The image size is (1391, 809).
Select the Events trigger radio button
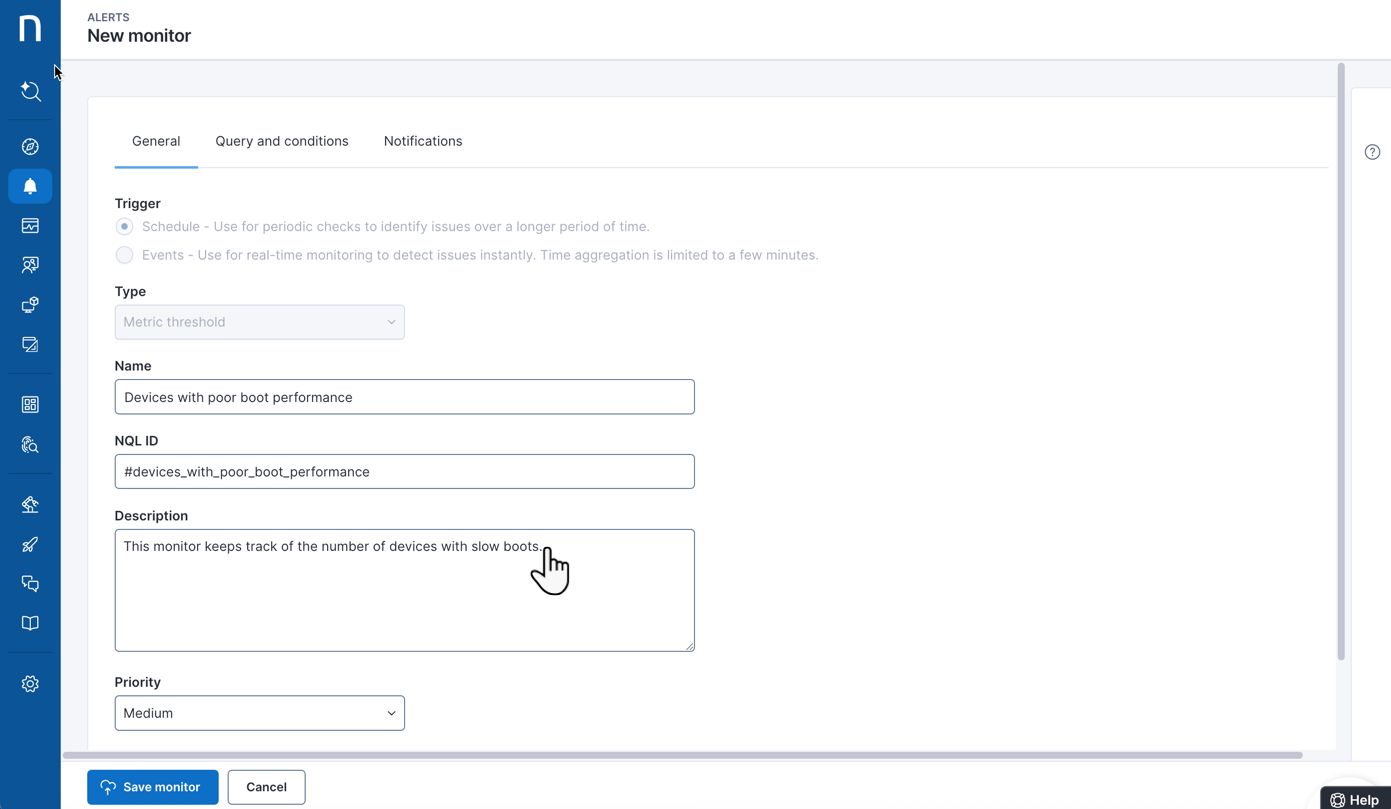[124, 255]
